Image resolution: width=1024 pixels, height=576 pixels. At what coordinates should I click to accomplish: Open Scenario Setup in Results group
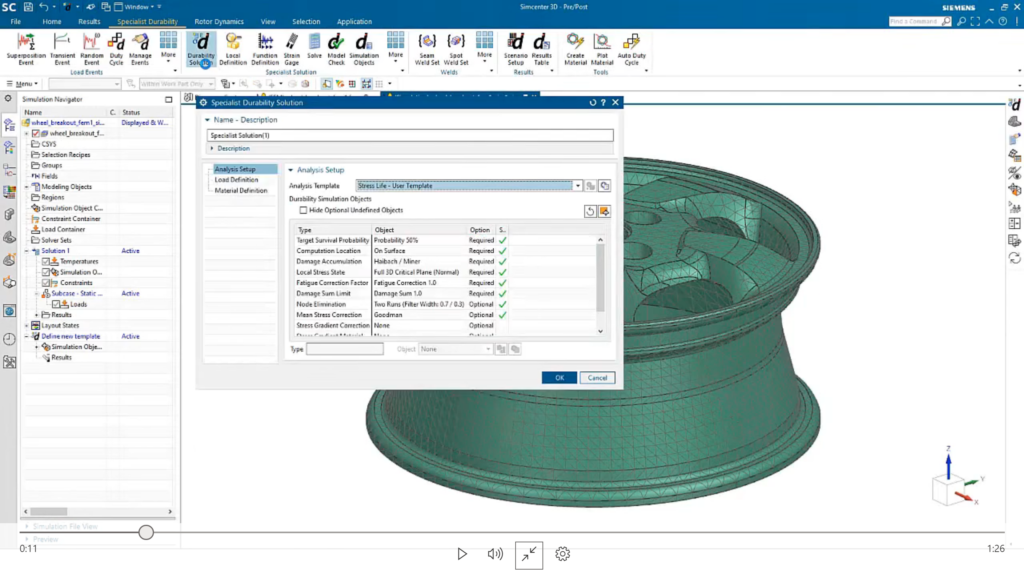click(516, 46)
